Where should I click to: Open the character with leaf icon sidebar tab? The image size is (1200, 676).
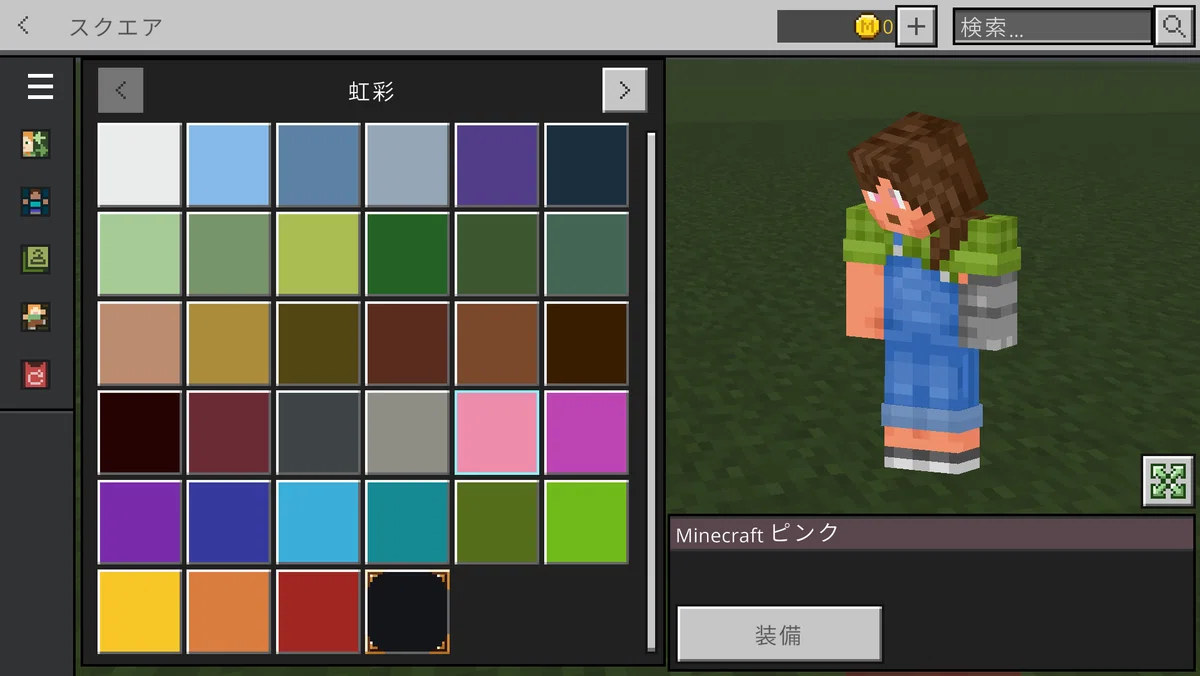click(x=36, y=144)
